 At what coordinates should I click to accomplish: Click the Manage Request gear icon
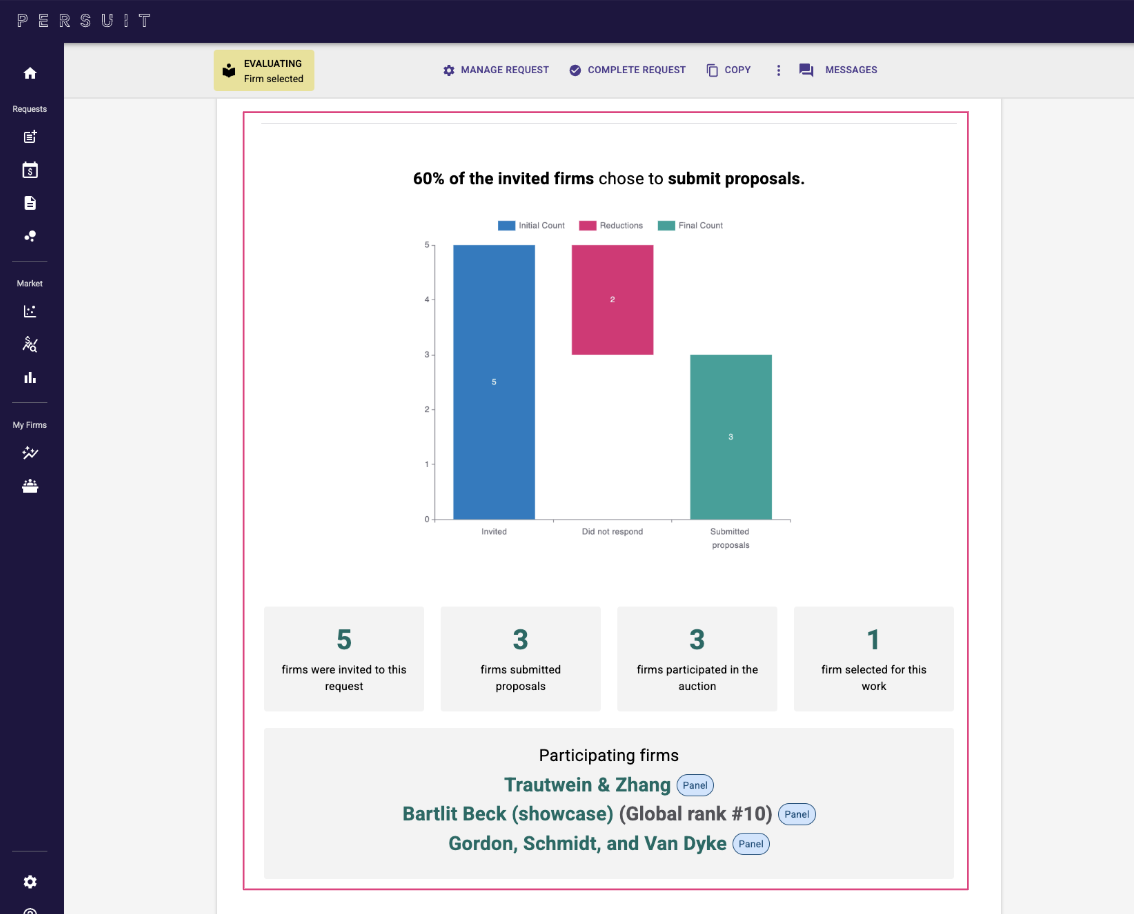(x=448, y=70)
